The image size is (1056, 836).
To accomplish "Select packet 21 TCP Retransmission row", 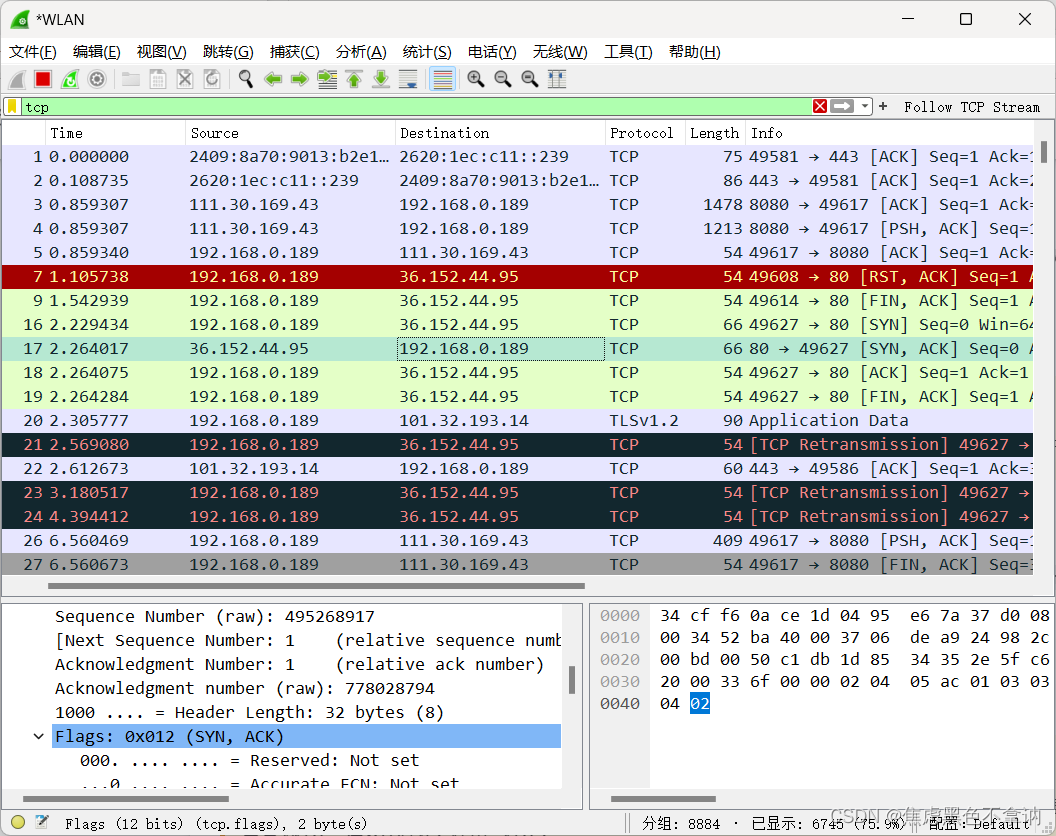I will click(x=517, y=445).
